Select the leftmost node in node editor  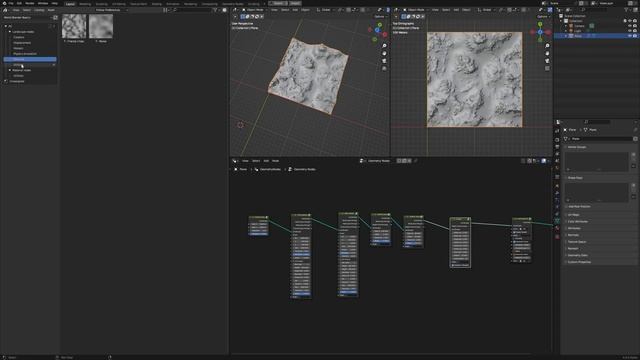tap(259, 226)
